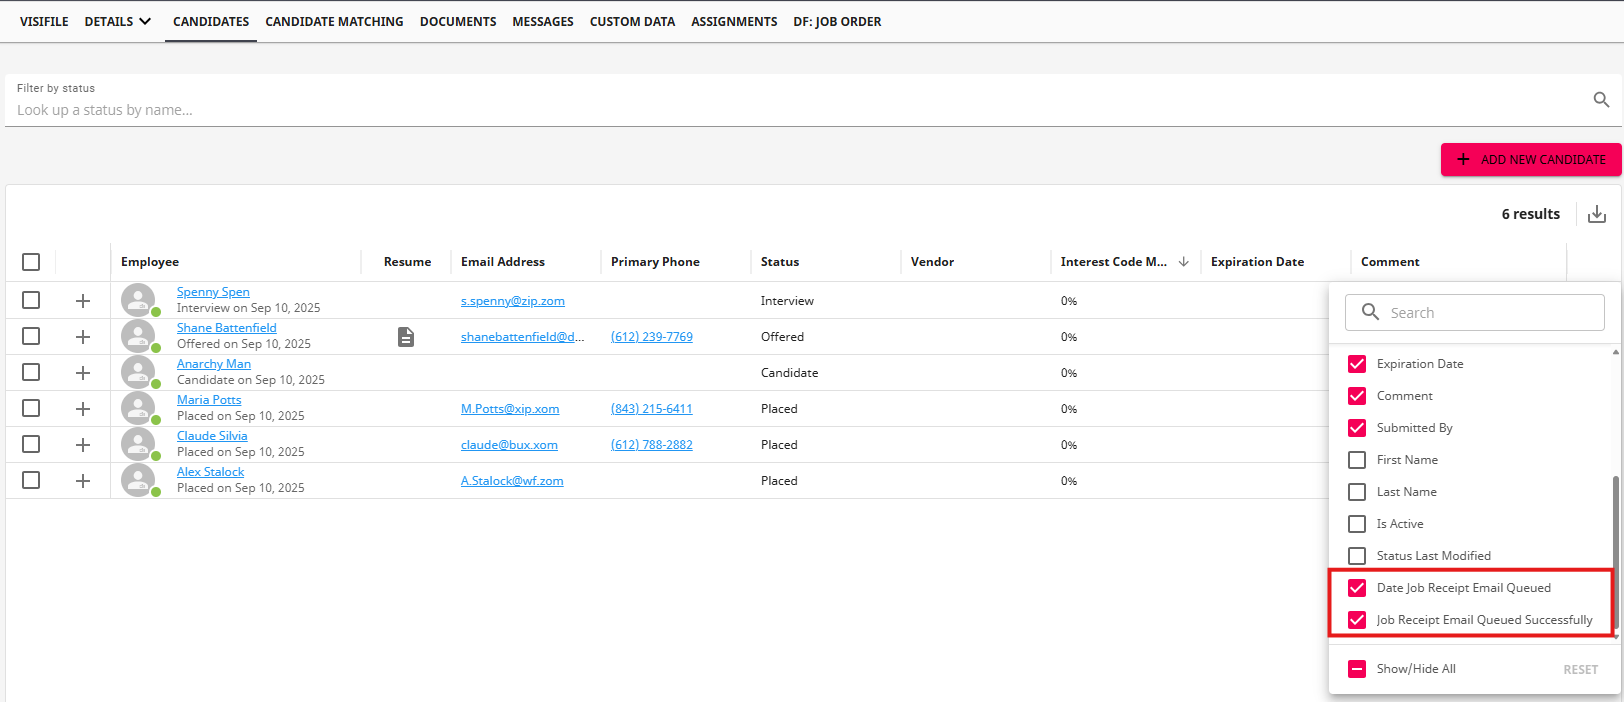The width and height of the screenshot is (1624, 702).
Task: Reset the column chooser selections
Action: point(1580,670)
